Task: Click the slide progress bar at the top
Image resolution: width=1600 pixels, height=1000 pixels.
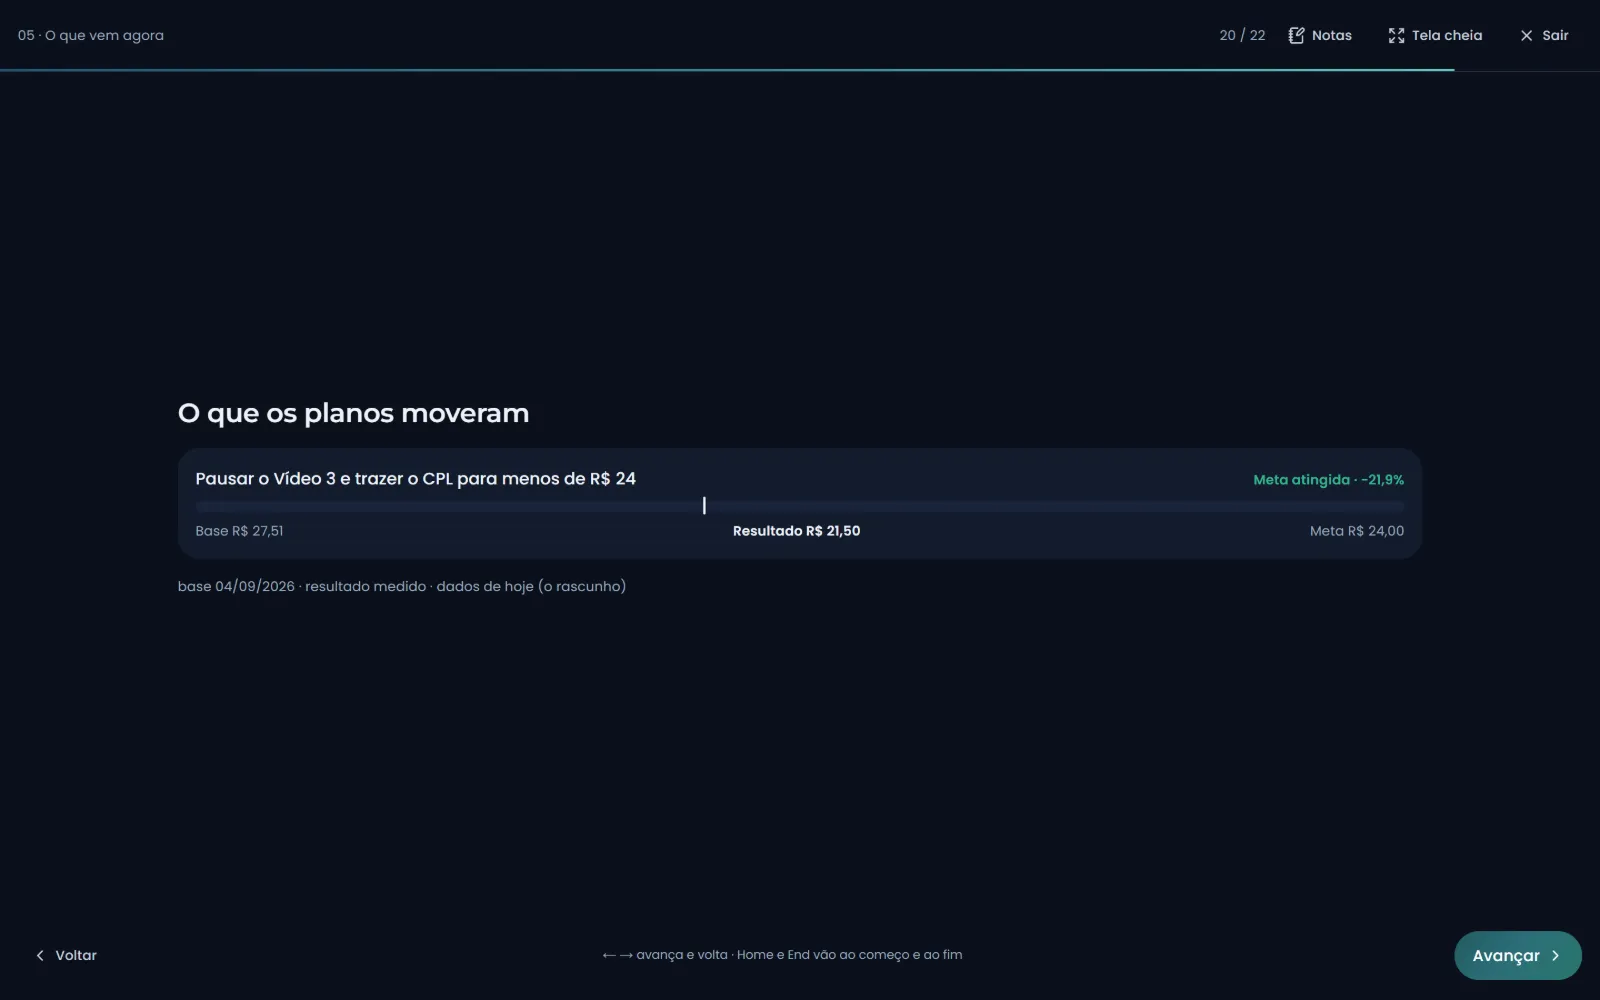Action: point(800,70)
